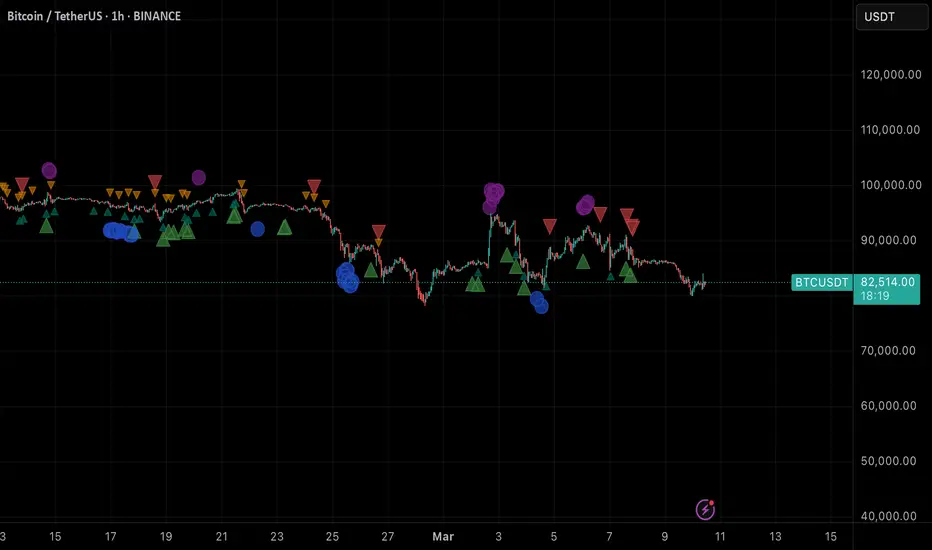Click the 120,000.00 price scale label
This screenshot has height=550, width=932.
tap(891, 74)
